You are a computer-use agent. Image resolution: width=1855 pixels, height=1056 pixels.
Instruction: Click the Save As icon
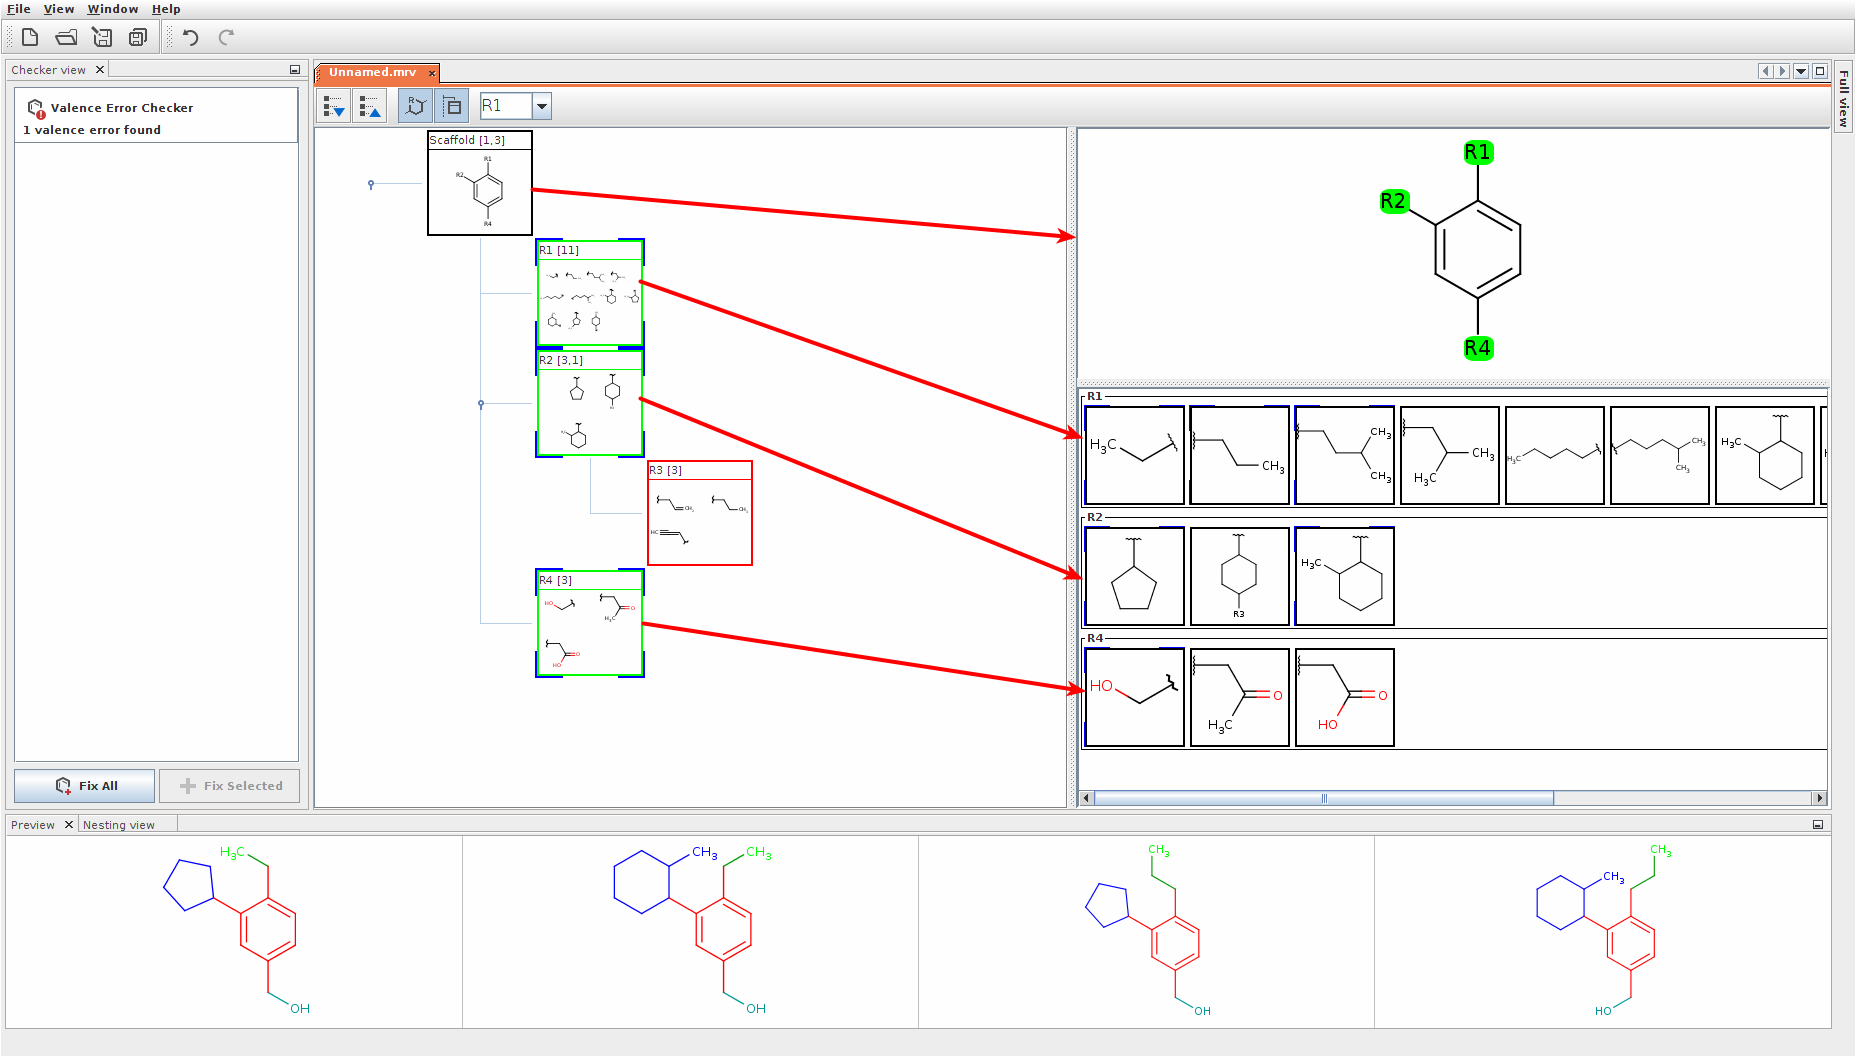click(102, 38)
